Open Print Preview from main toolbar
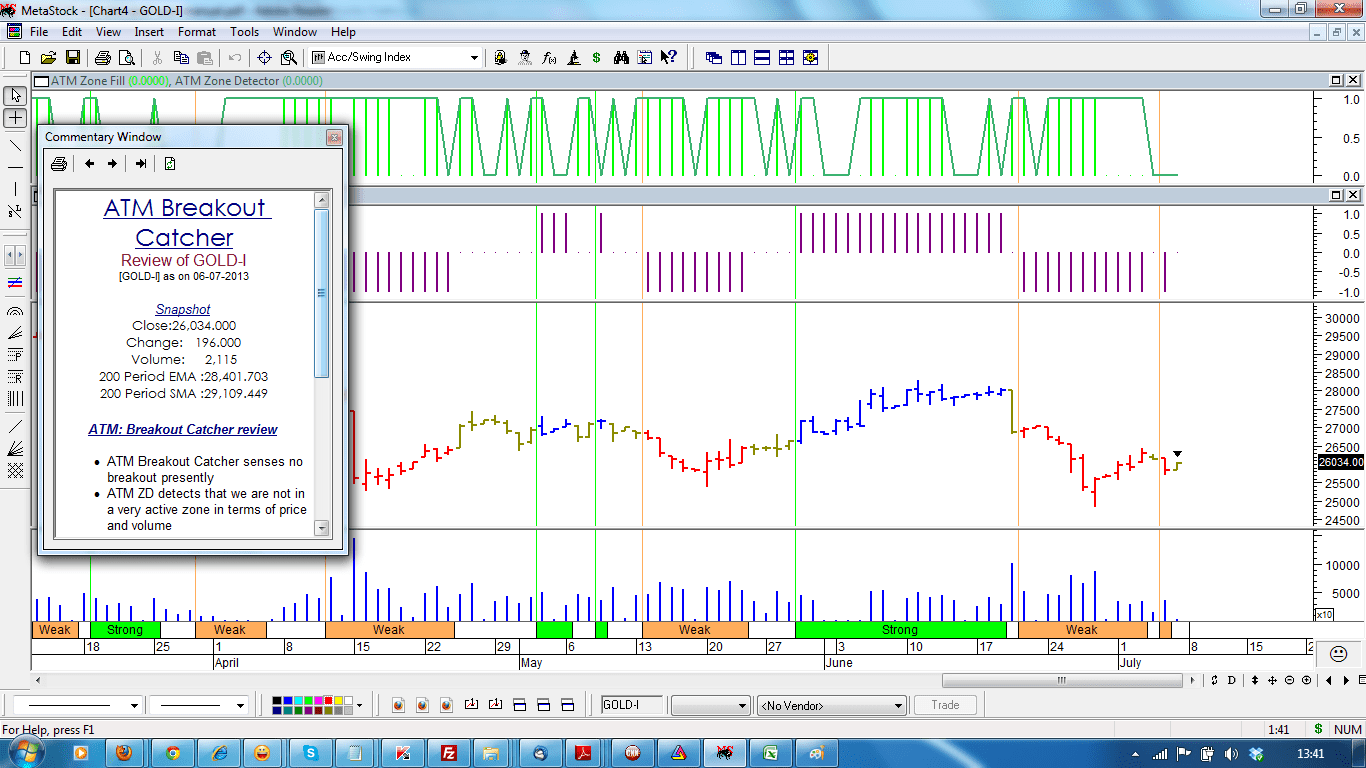Viewport: 1366px width, 768px height. click(127, 58)
